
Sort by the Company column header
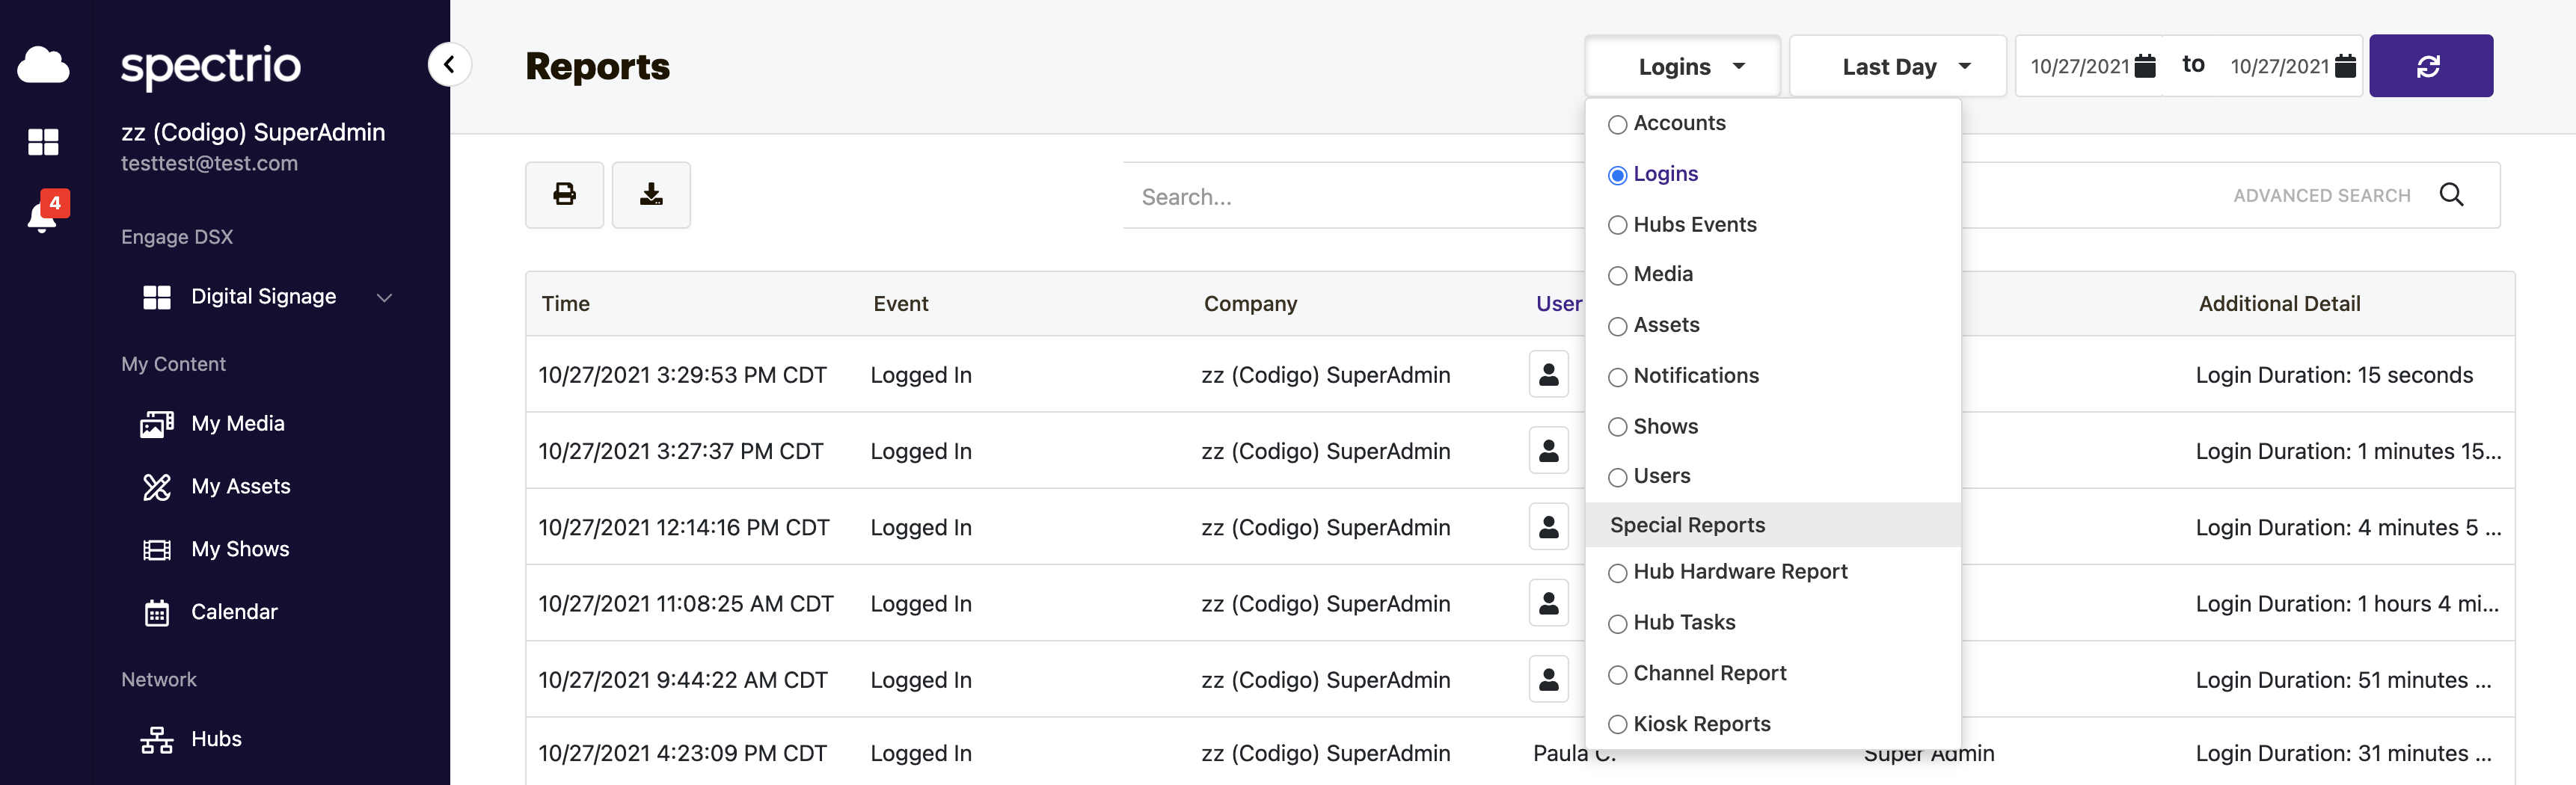point(1250,304)
